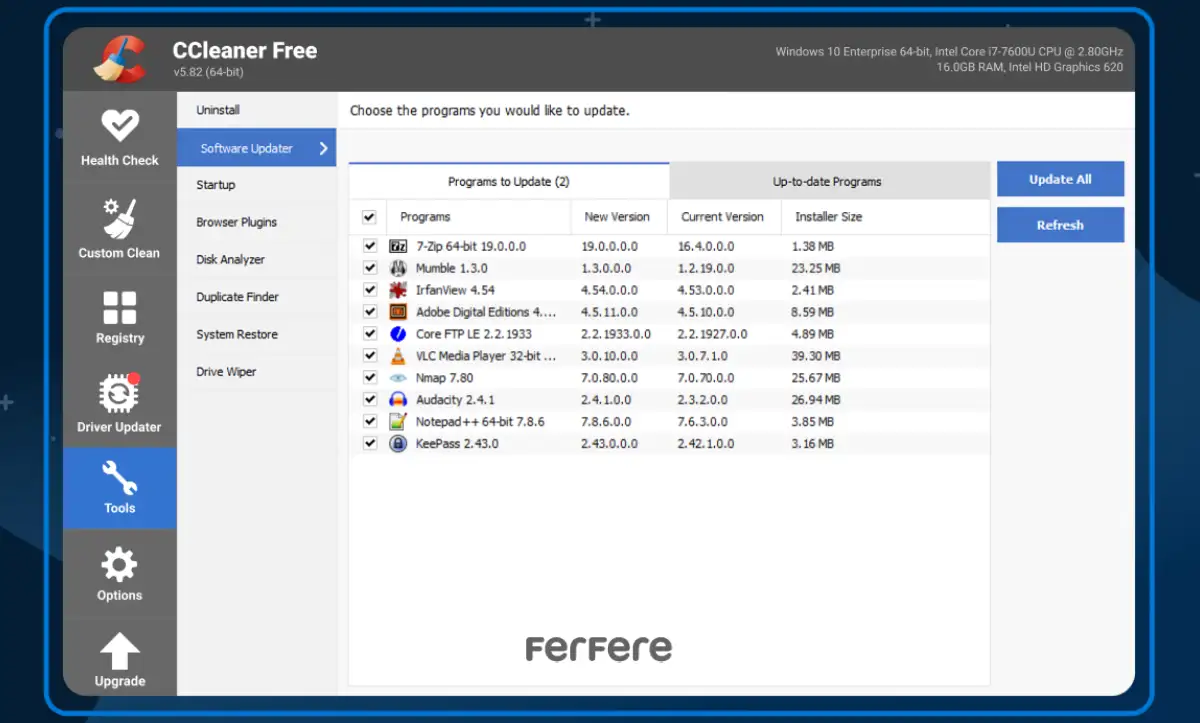Select the 7-Zip 64-bit 19.0.0.0 row text

pos(471,246)
